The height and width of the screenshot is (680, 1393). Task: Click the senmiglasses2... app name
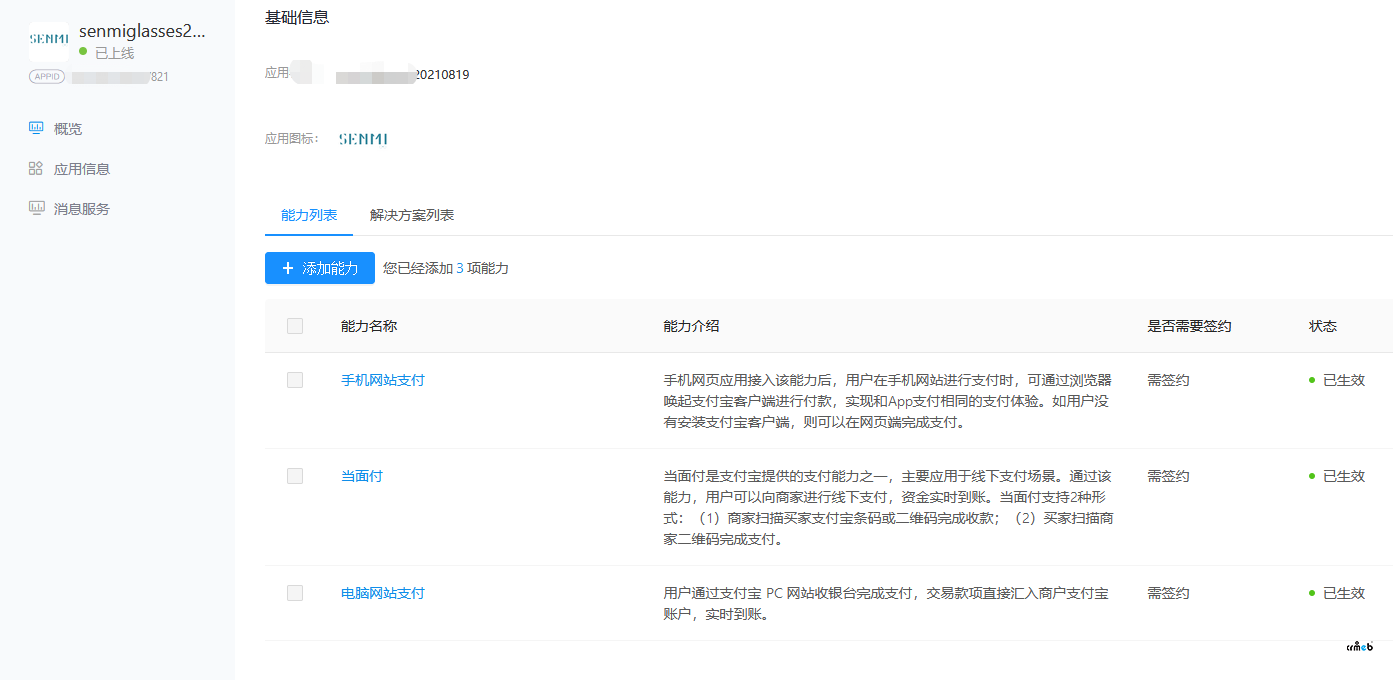[142, 31]
